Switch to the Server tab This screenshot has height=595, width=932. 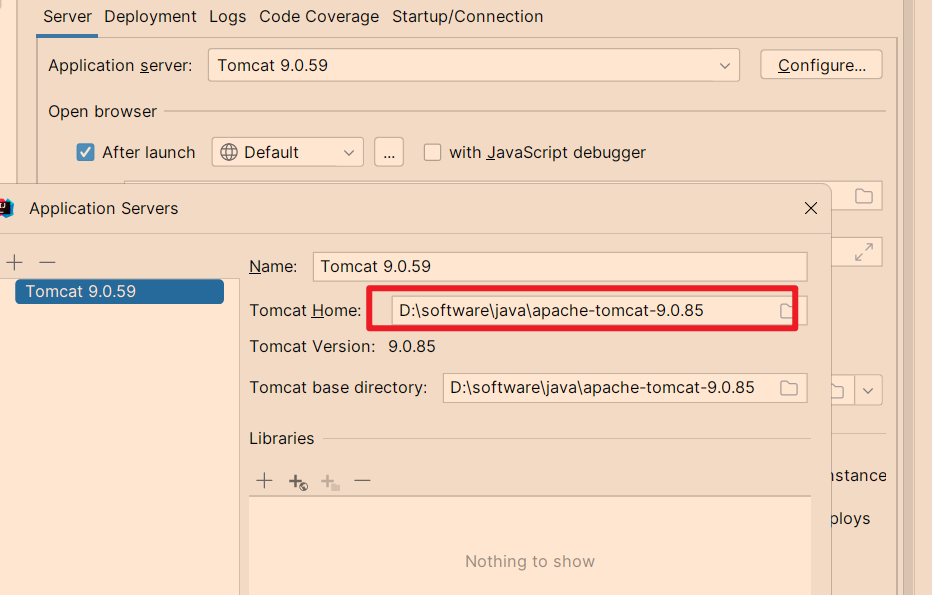[67, 17]
